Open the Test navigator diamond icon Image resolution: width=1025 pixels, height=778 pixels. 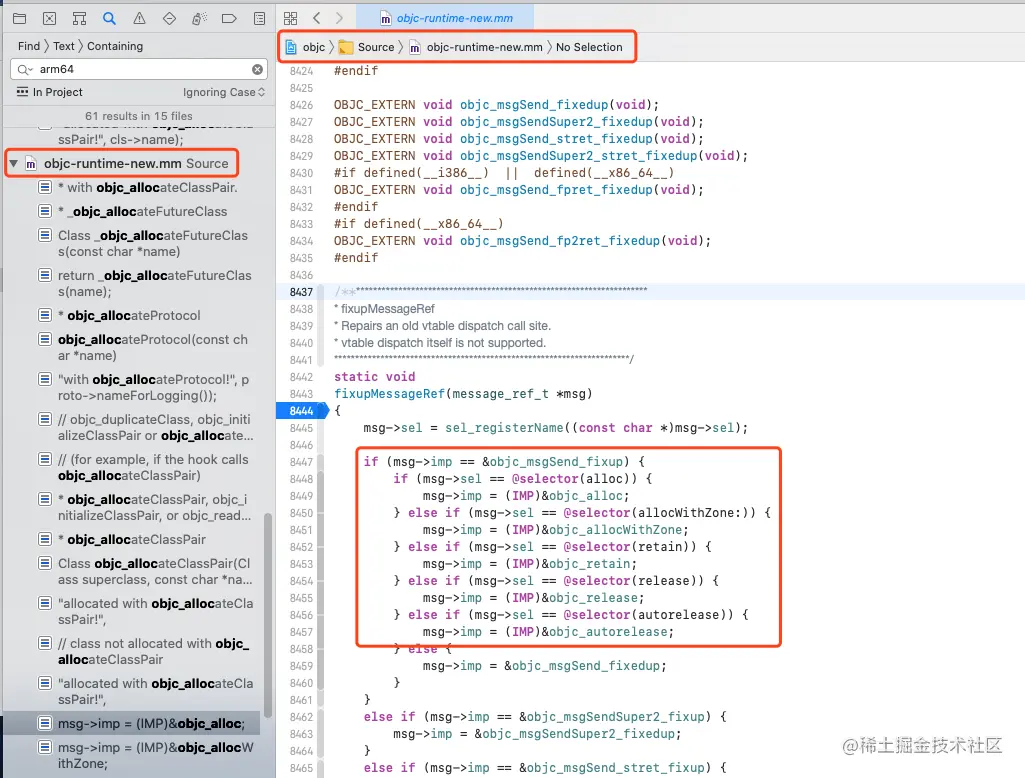(x=169, y=18)
